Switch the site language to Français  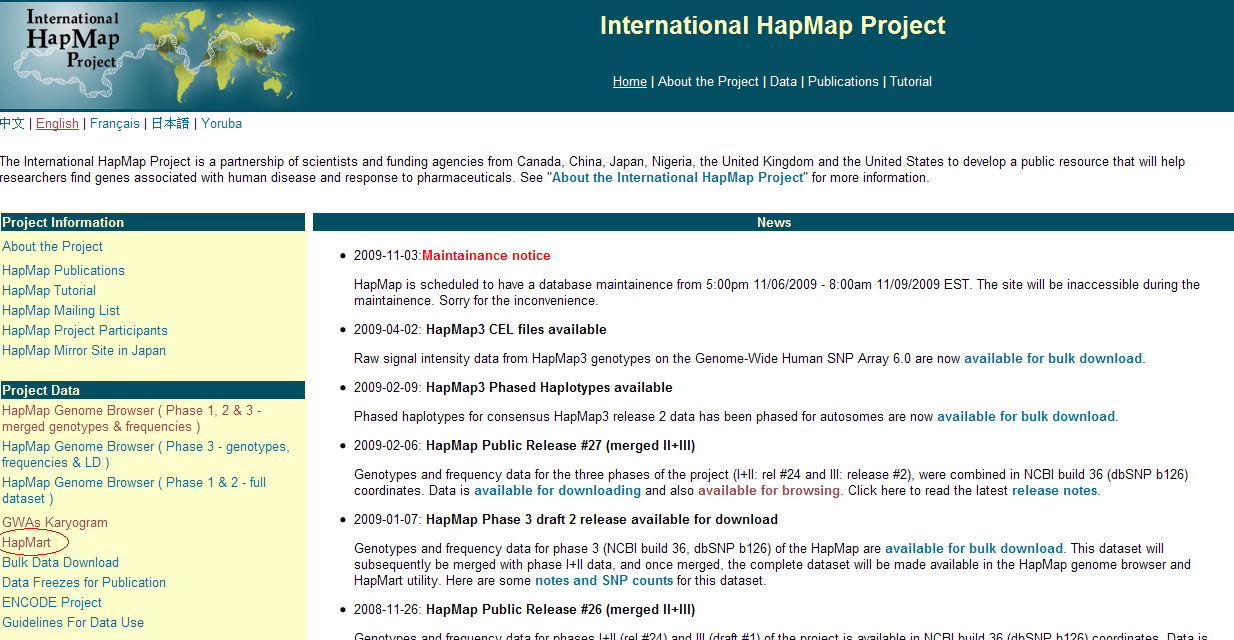click(115, 124)
